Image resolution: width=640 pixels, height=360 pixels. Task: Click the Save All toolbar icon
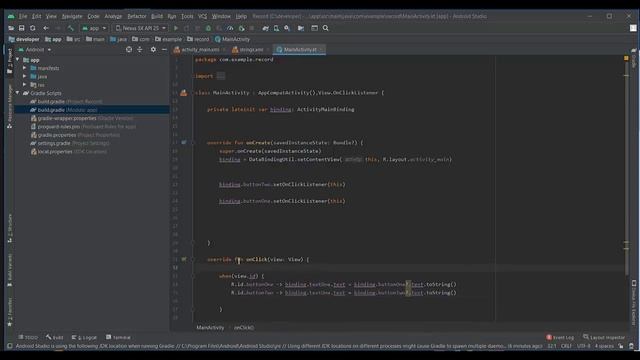[x=22, y=28]
